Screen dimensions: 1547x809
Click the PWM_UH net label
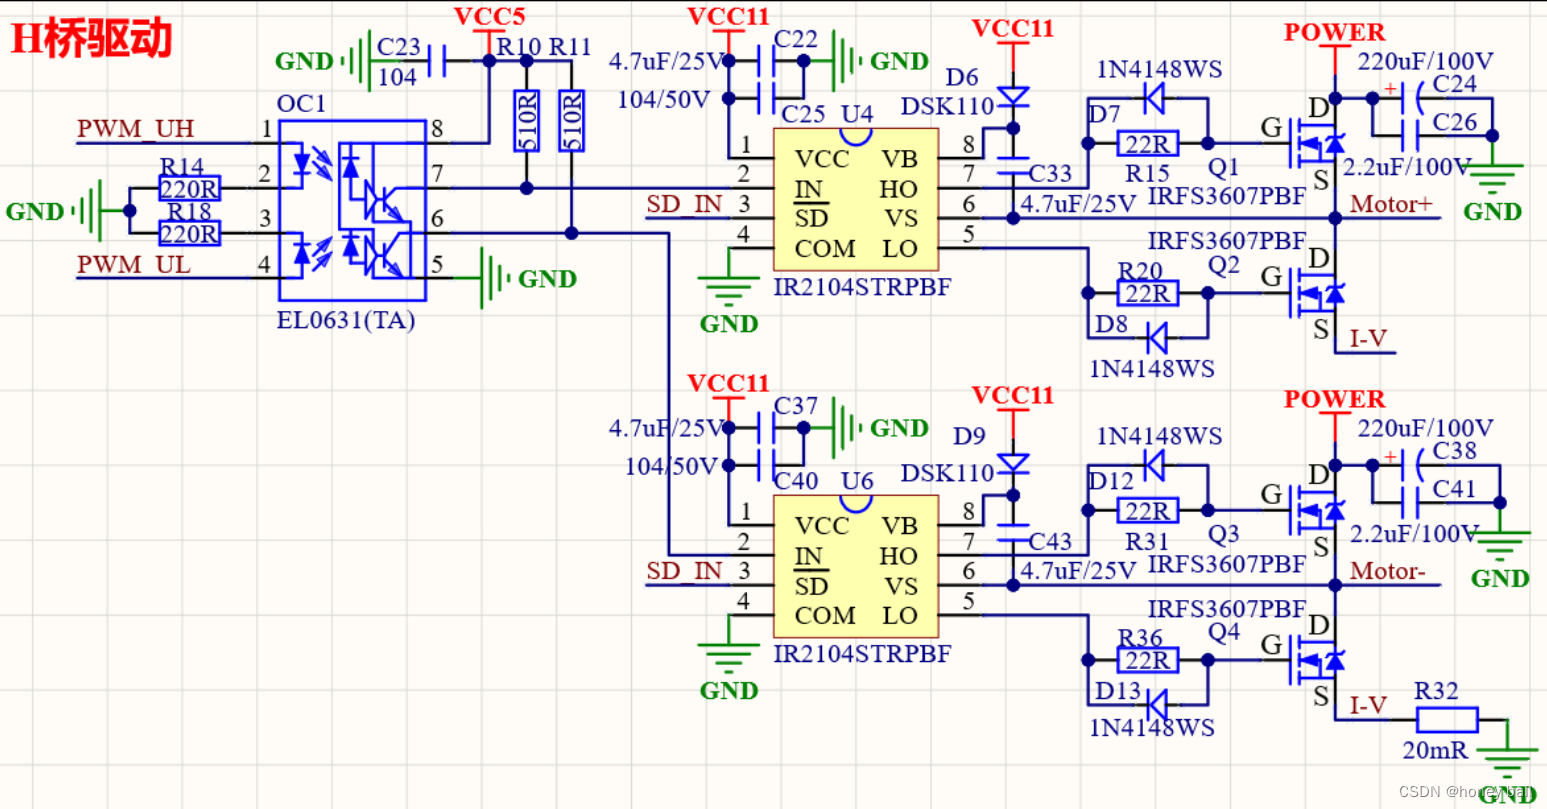tap(136, 129)
